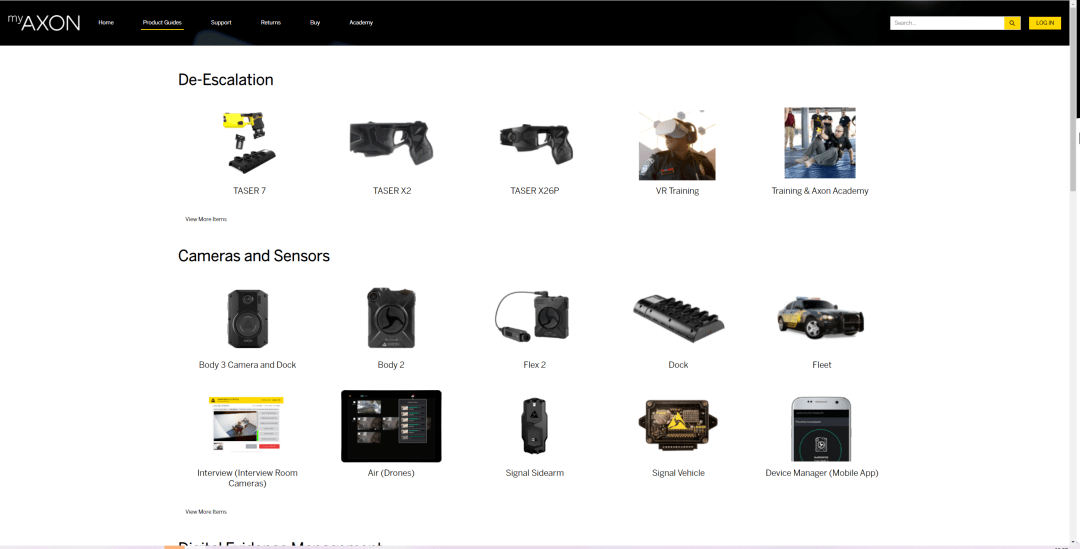The height and width of the screenshot is (549, 1080).
Task: Click the LOG IN button
Action: pos(1045,23)
